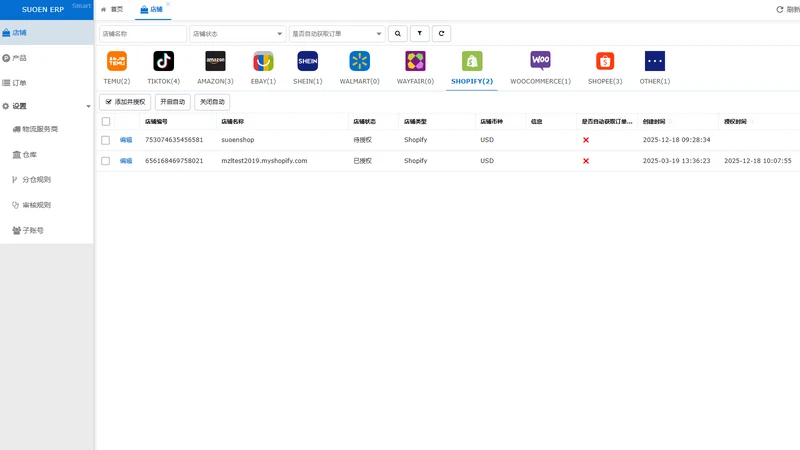
Task: Click 2025-12-18 09:28:34 creation time
Action: (677, 140)
